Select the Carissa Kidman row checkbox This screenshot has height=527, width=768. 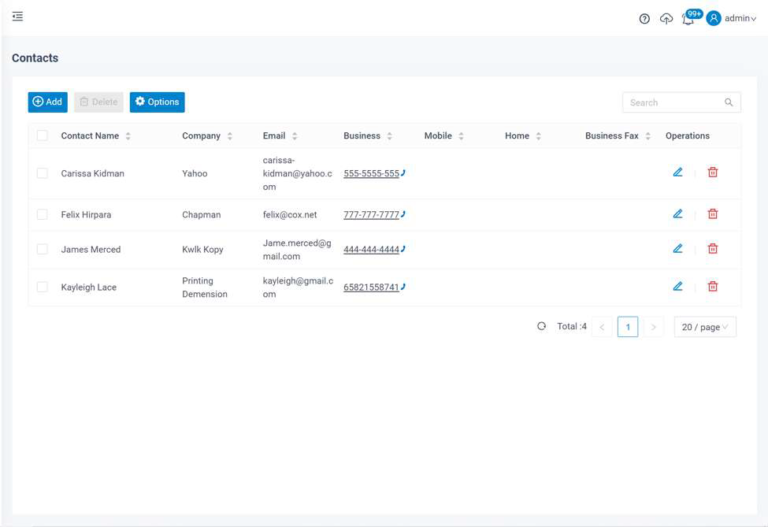pyautogui.click(x=42, y=173)
